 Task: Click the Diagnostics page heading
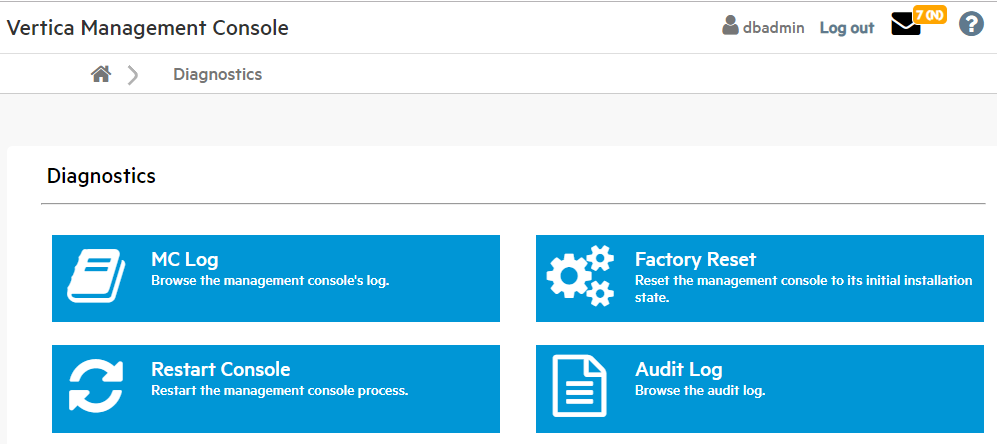point(101,176)
